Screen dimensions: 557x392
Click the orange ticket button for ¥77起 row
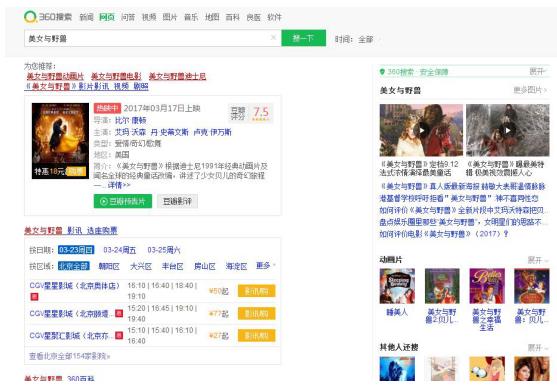click(256, 314)
